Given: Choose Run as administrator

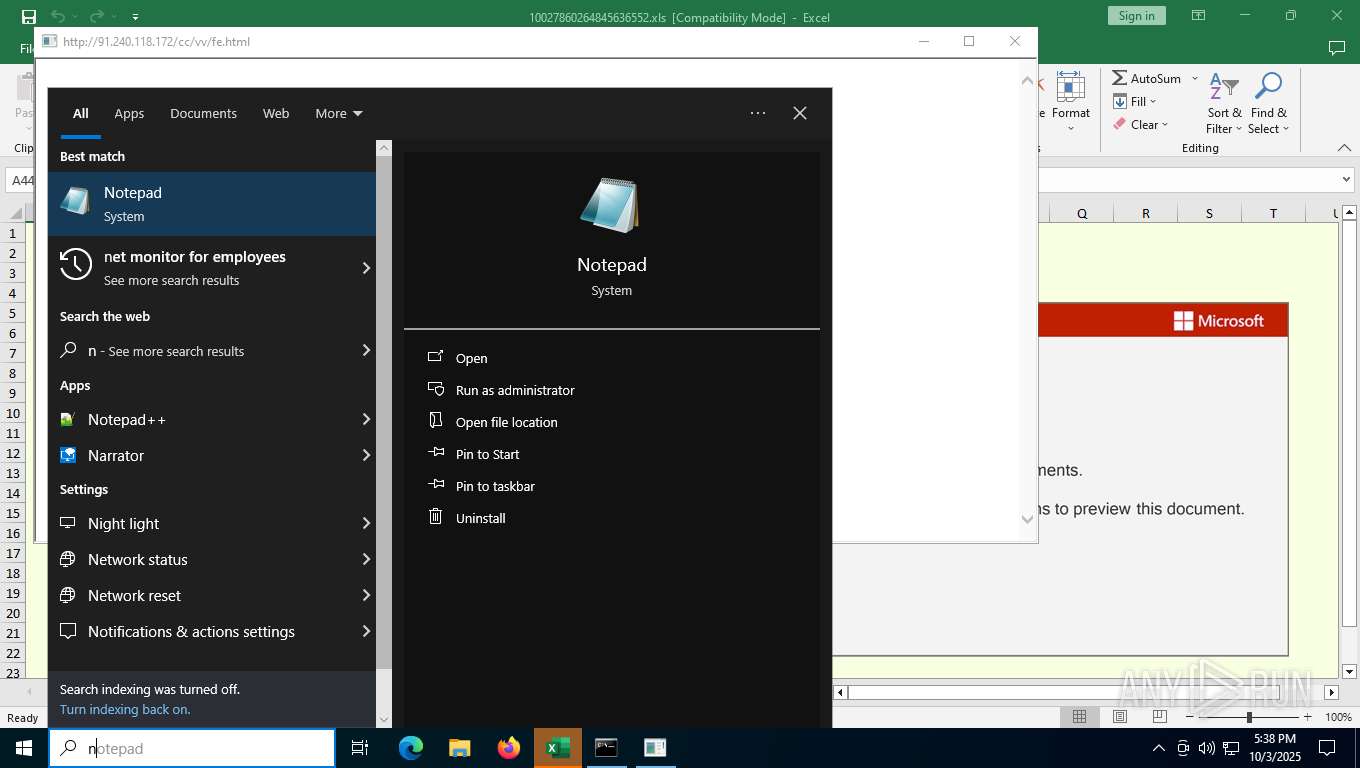Looking at the screenshot, I should 515,390.
